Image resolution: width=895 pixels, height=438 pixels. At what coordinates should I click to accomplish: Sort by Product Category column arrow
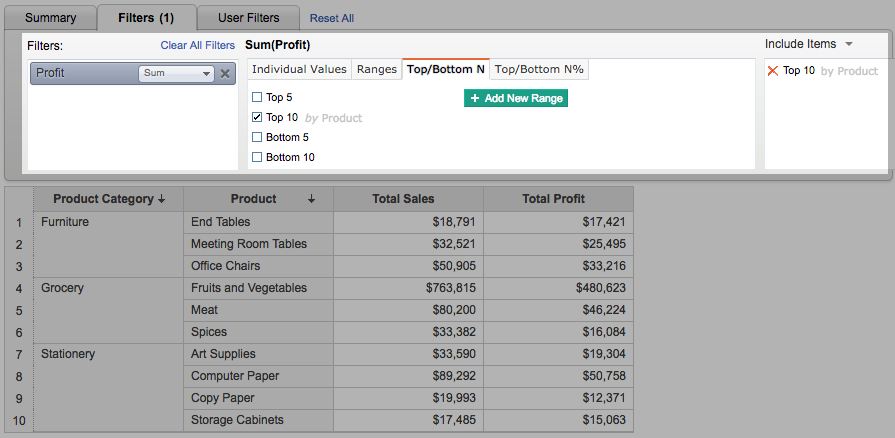pos(162,199)
